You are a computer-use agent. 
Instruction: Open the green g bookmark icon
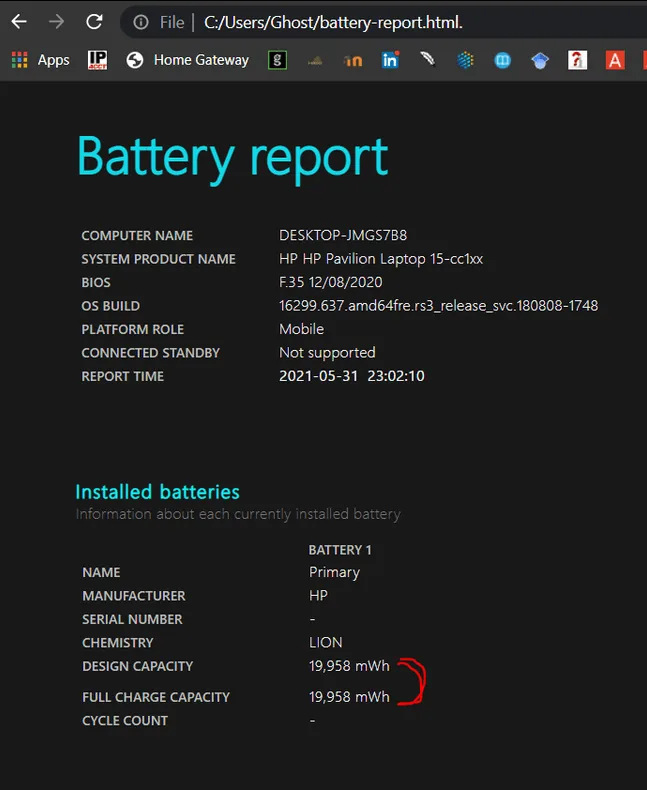[x=277, y=60]
